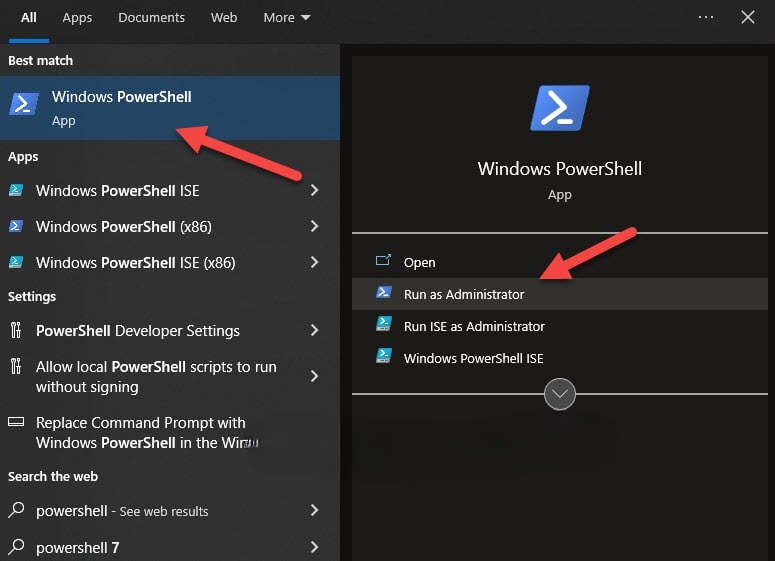Expand powershell web results arrow
Screen dimensions: 775x561
(x=314, y=510)
